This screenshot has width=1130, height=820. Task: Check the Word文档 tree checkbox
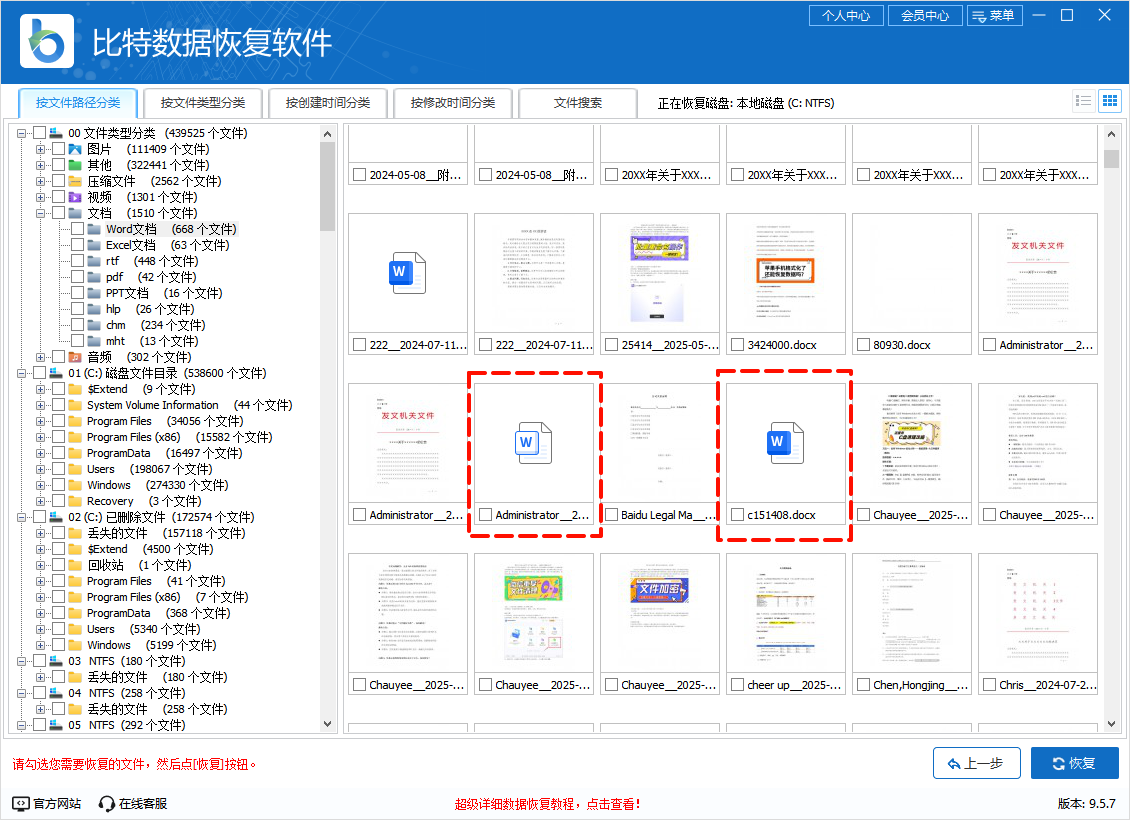78,229
